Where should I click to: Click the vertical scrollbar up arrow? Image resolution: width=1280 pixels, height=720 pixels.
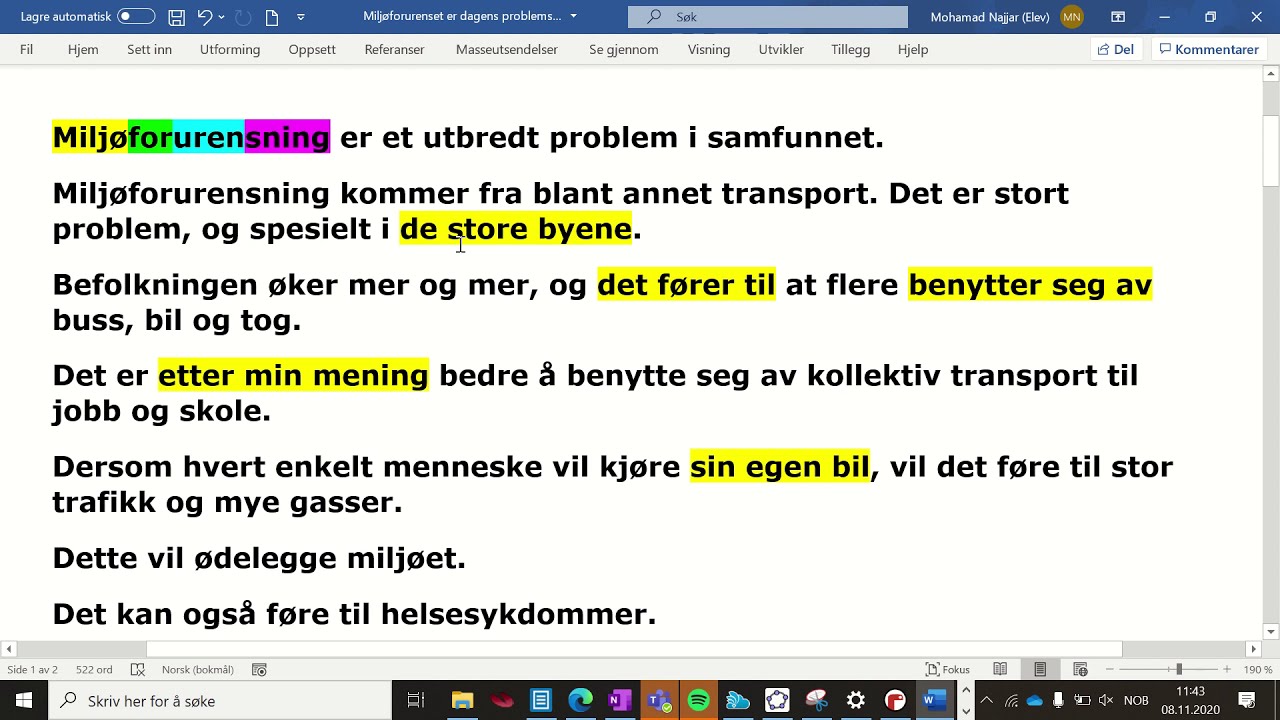point(1271,74)
